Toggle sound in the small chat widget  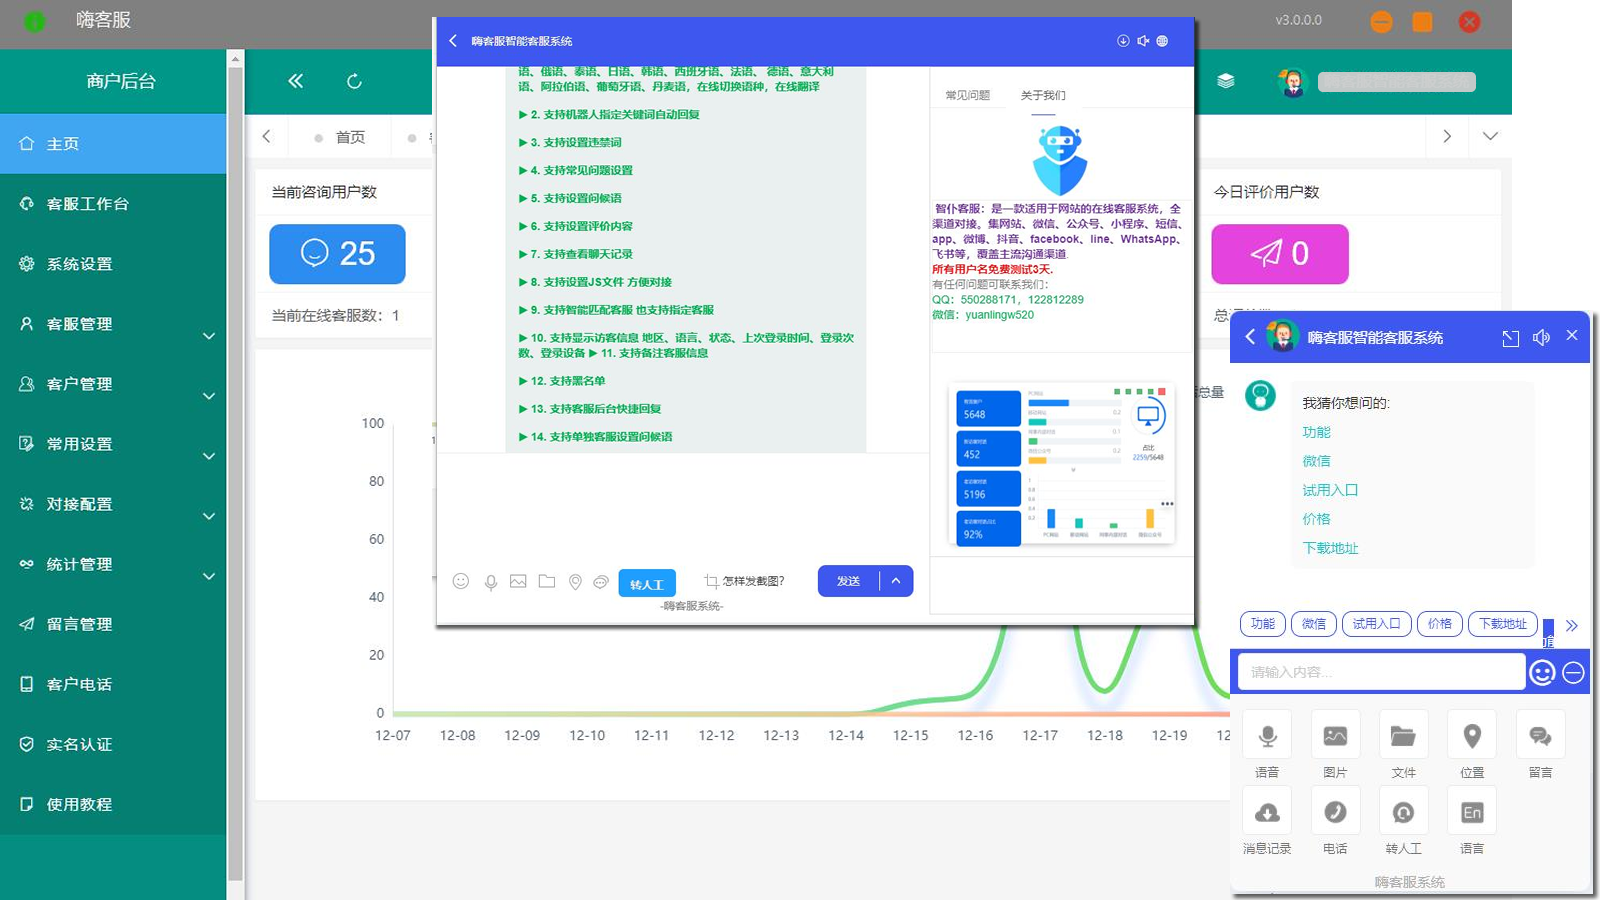1541,338
